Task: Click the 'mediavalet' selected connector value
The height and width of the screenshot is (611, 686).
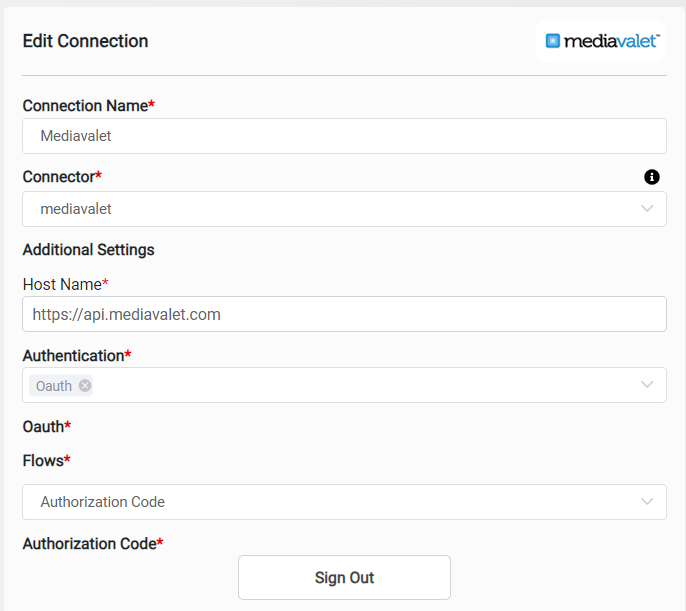Action: (76, 209)
